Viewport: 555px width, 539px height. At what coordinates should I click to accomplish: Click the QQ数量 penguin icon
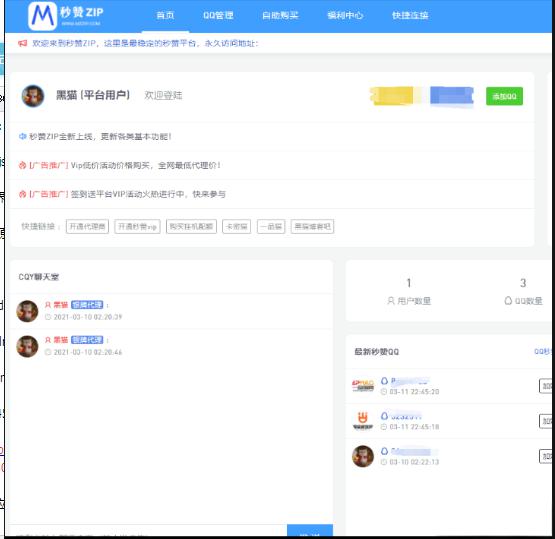click(x=508, y=301)
